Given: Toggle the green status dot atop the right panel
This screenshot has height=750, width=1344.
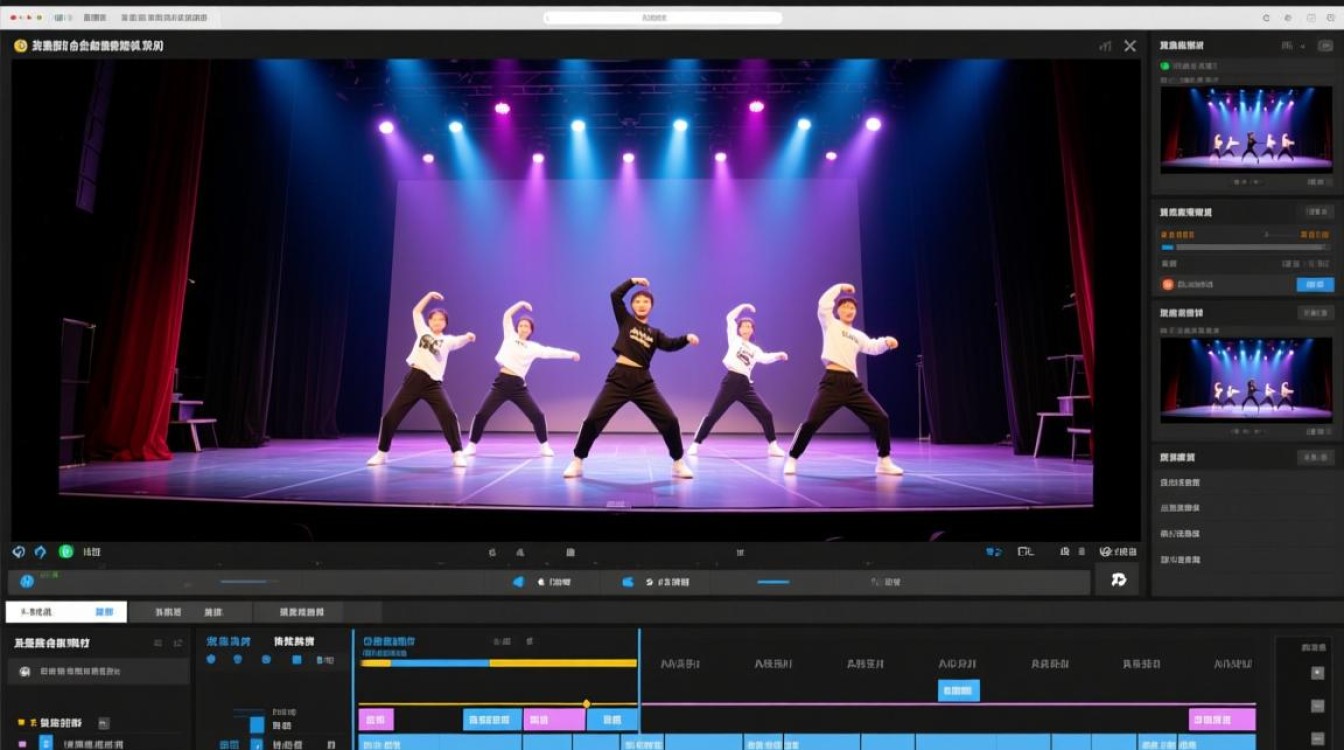Looking at the screenshot, I should (x=1164, y=66).
